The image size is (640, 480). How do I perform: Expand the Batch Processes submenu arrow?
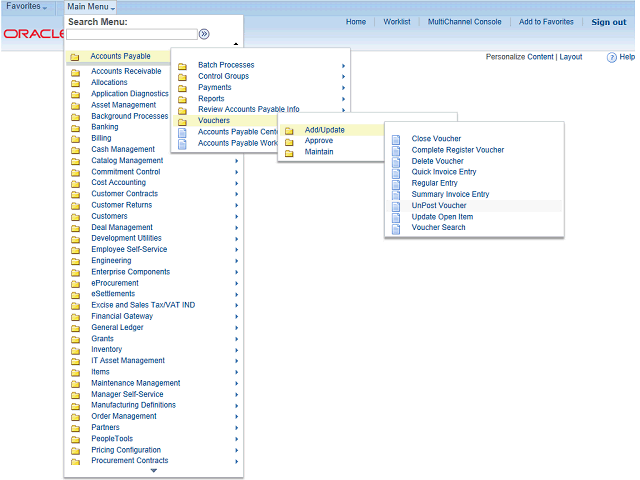tap(343, 66)
